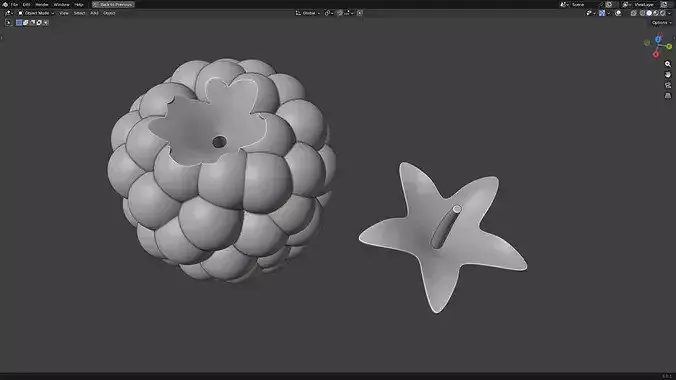The height and width of the screenshot is (380, 676).
Task: Click the blue Z axis on gizmo
Action: pos(658,39)
